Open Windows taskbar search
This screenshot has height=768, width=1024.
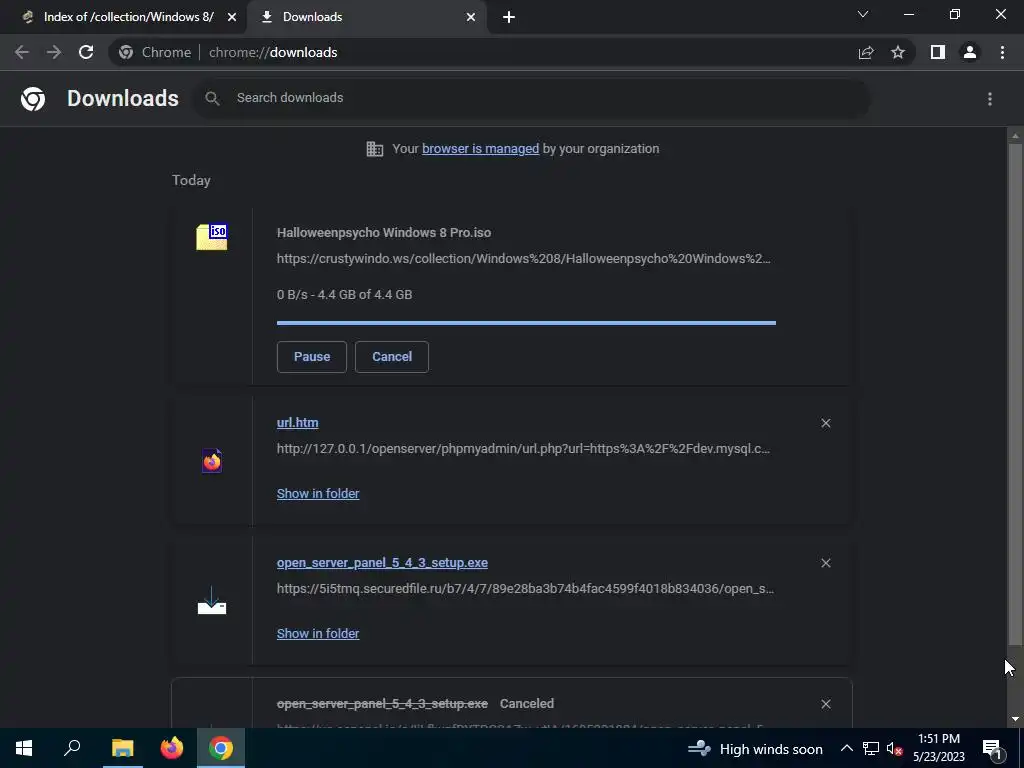(72, 748)
